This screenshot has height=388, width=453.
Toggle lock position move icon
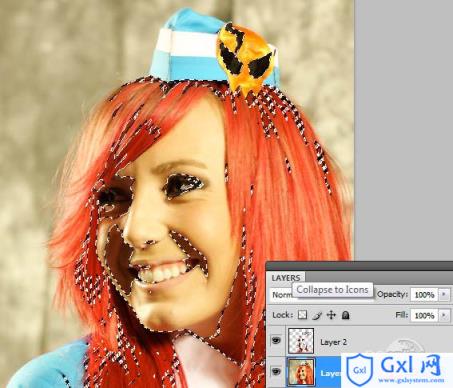331,315
